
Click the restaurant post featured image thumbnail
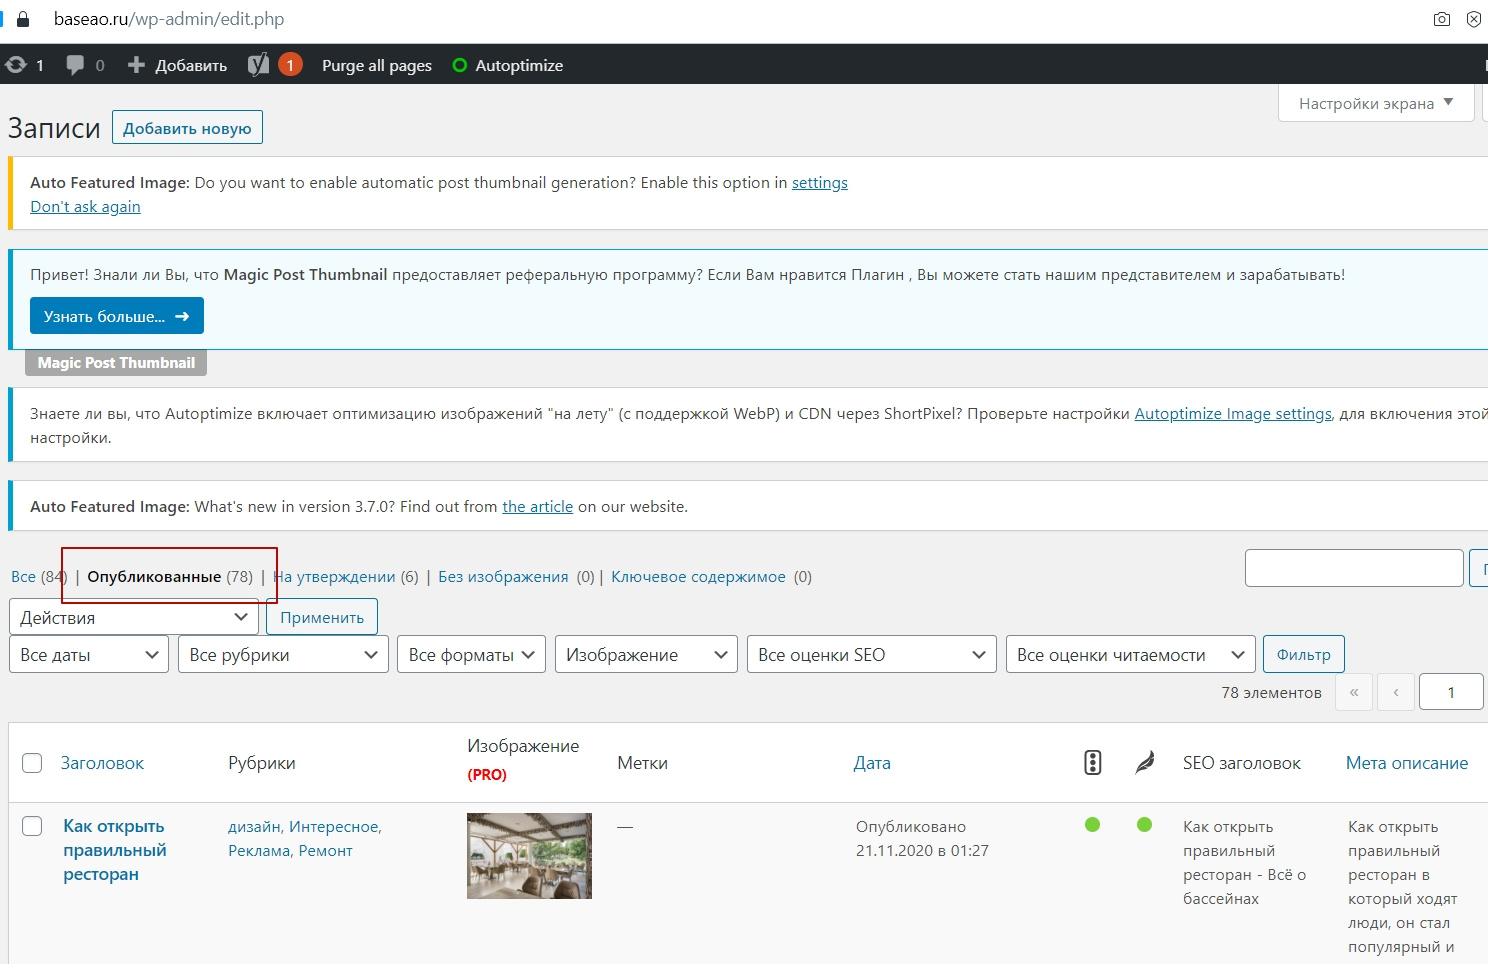click(529, 856)
